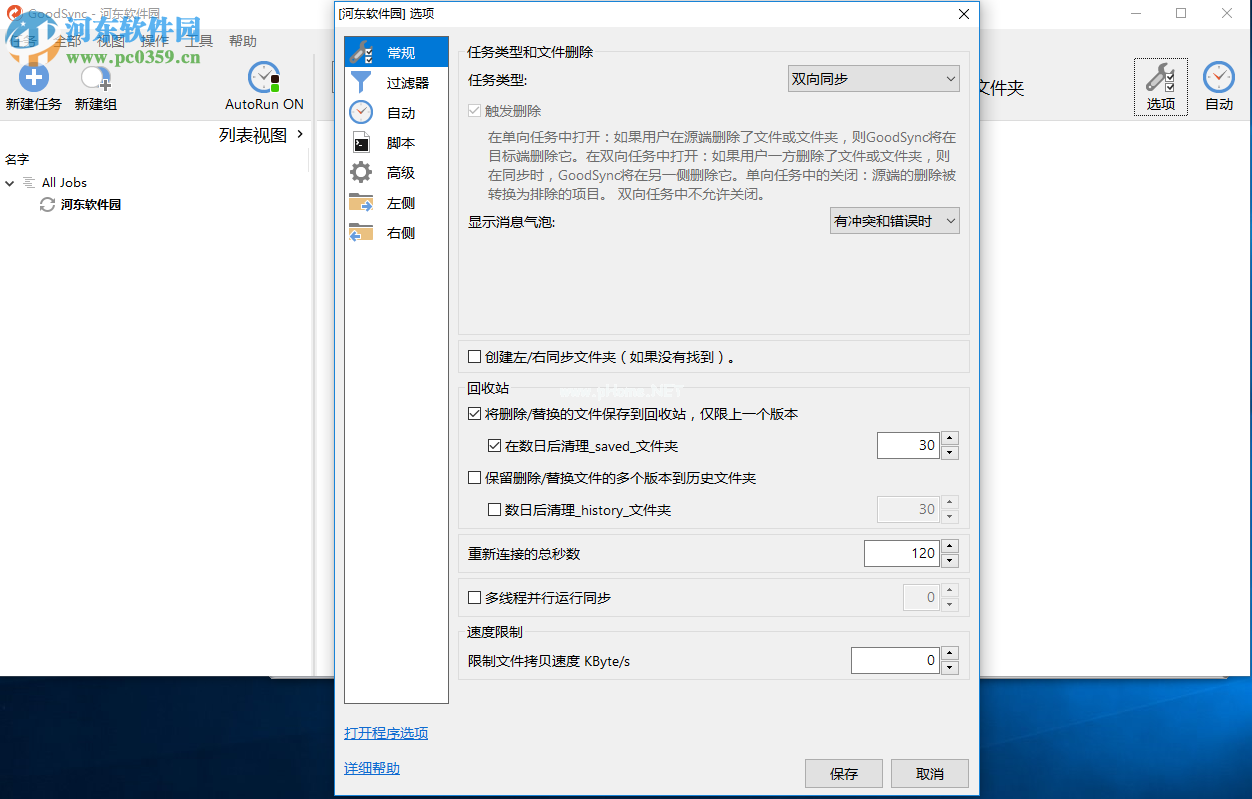The image size is (1252, 799).
Task: Open the 过滤器 (Filters) funnel section
Action: pyautogui.click(x=361, y=83)
